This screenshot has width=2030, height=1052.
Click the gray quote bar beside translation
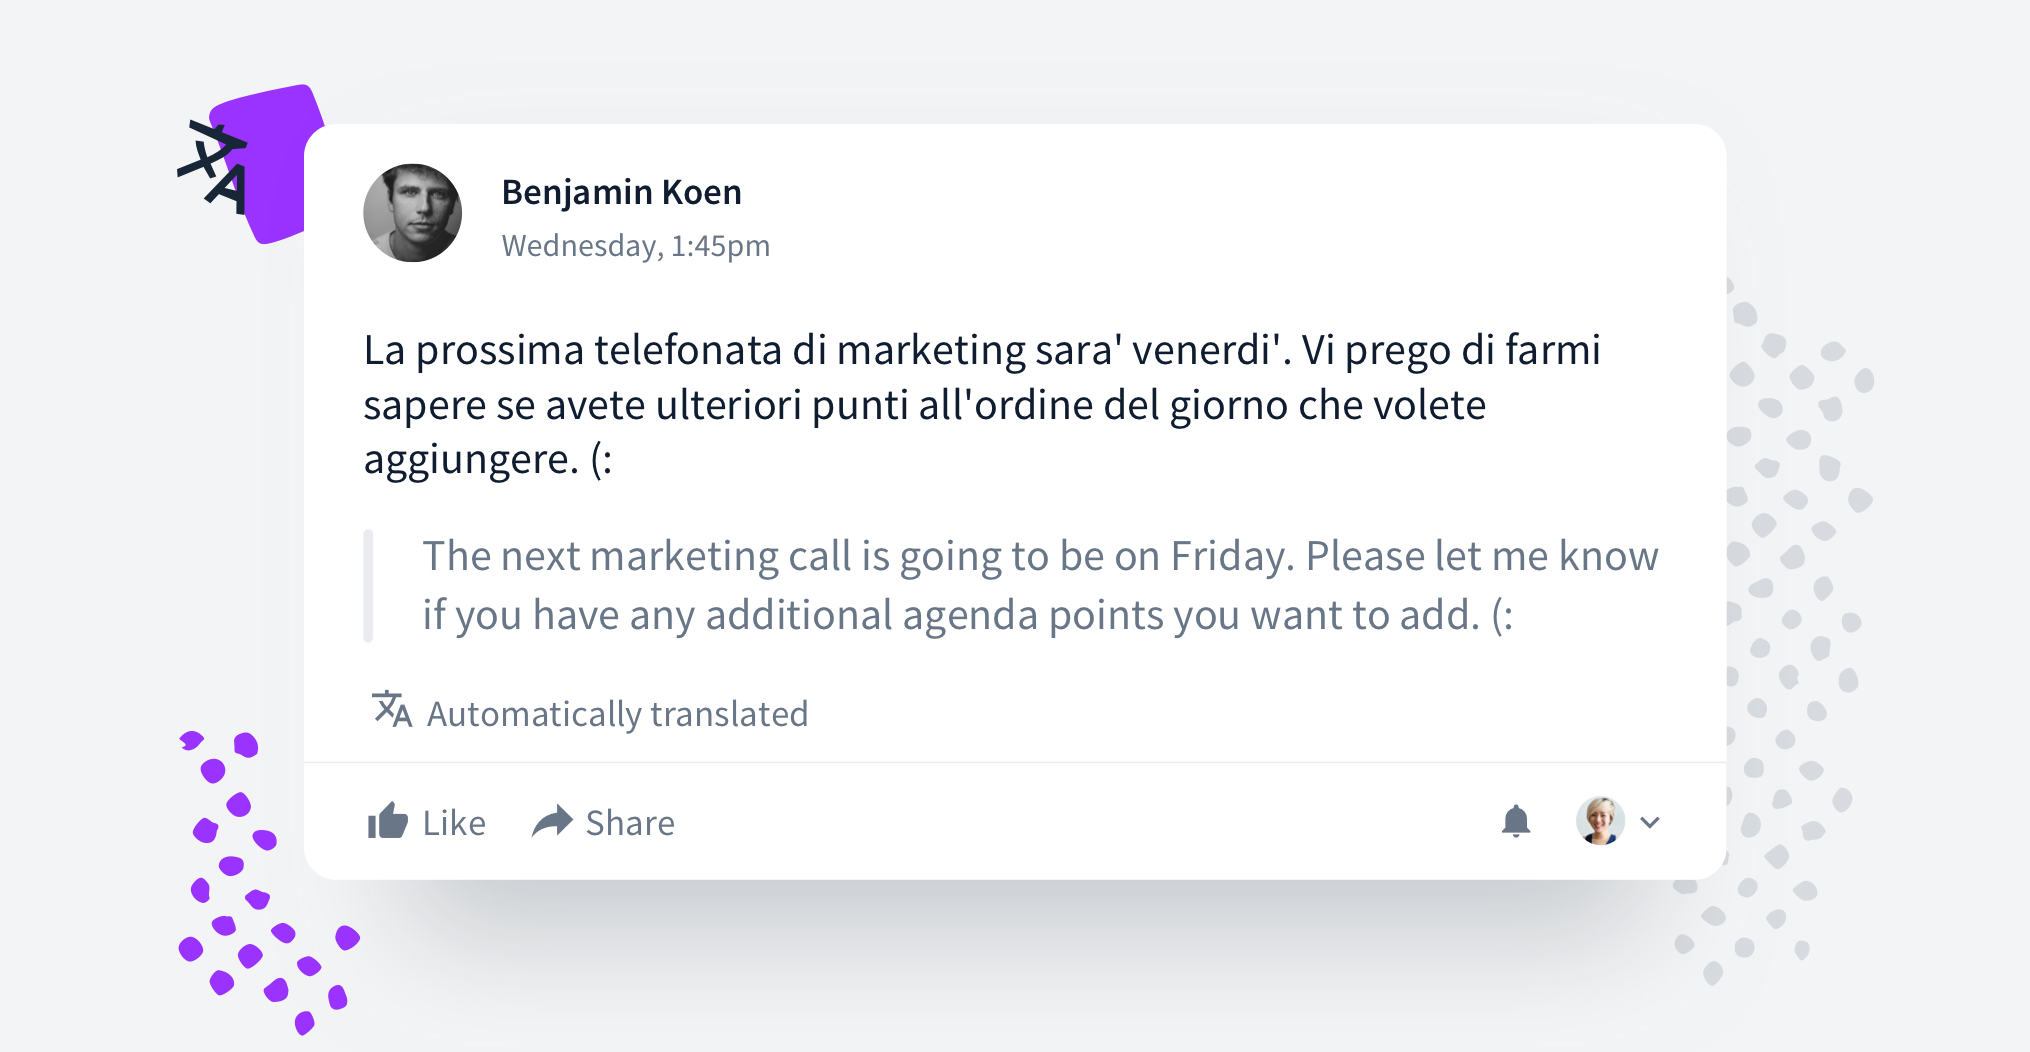pyautogui.click(x=368, y=586)
